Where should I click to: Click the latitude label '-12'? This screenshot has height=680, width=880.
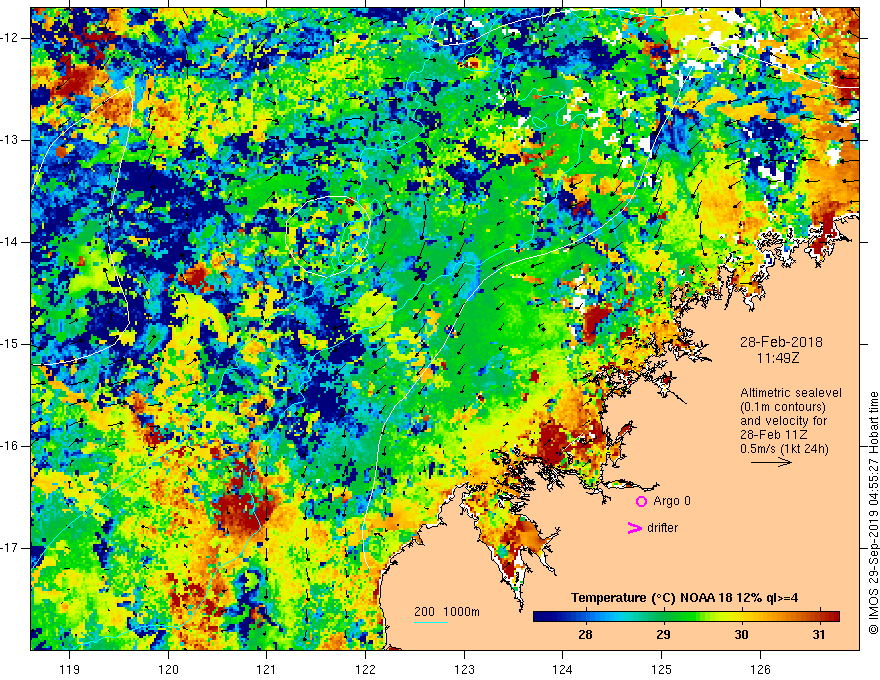(x=10, y=38)
